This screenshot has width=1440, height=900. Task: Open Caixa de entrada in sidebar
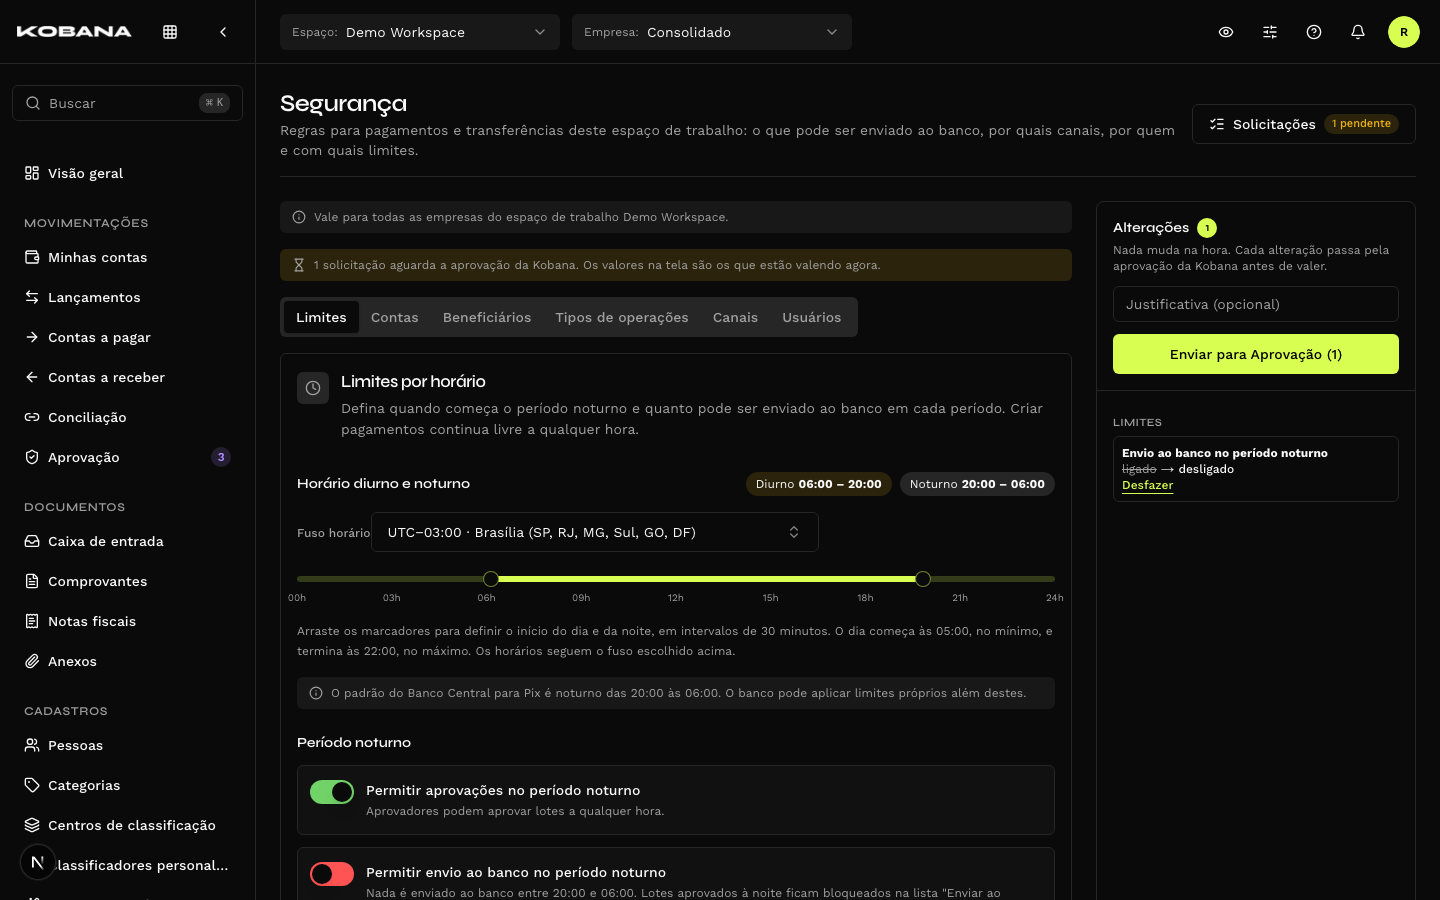(x=127, y=541)
